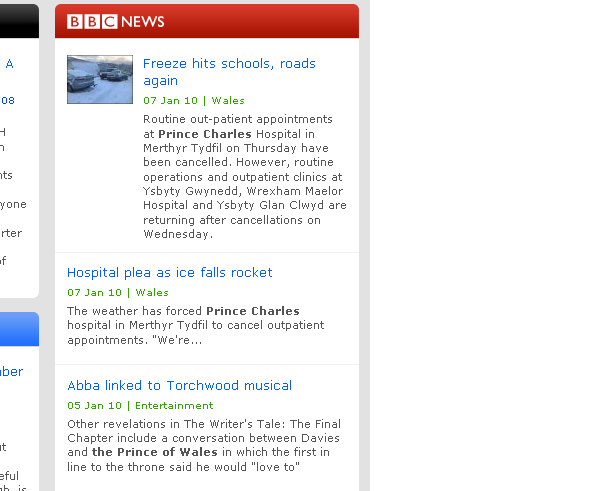This screenshot has width=600, height=491.
Task: Click 07 Jan 10 date under Hospital plea
Action: point(94,293)
